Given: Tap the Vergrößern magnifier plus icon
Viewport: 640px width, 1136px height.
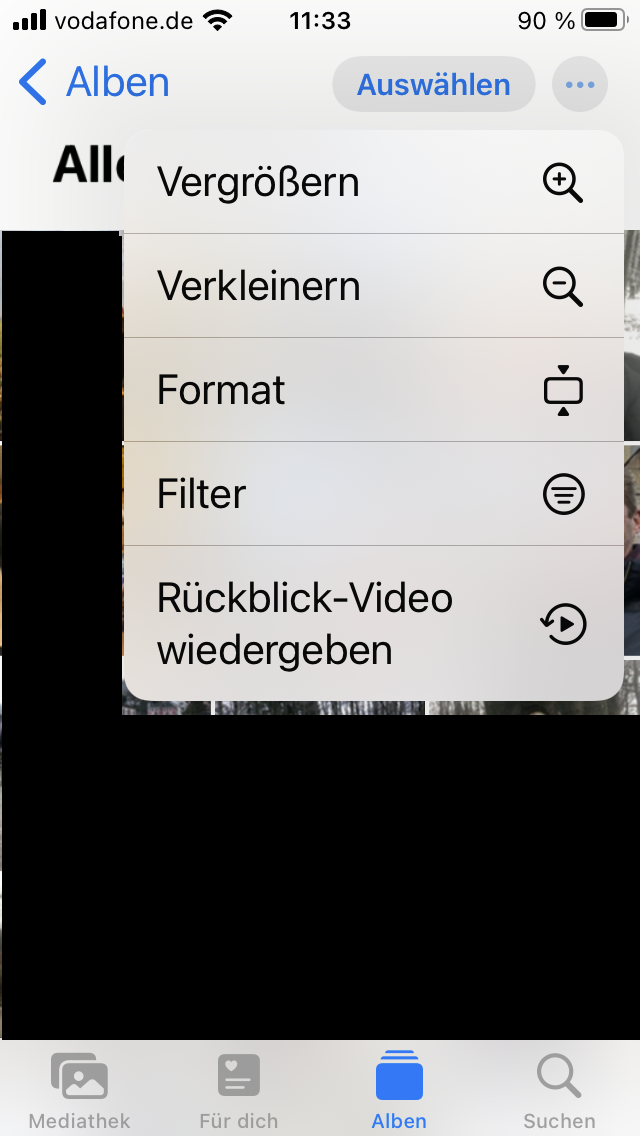Looking at the screenshot, I should pos(563,183).
